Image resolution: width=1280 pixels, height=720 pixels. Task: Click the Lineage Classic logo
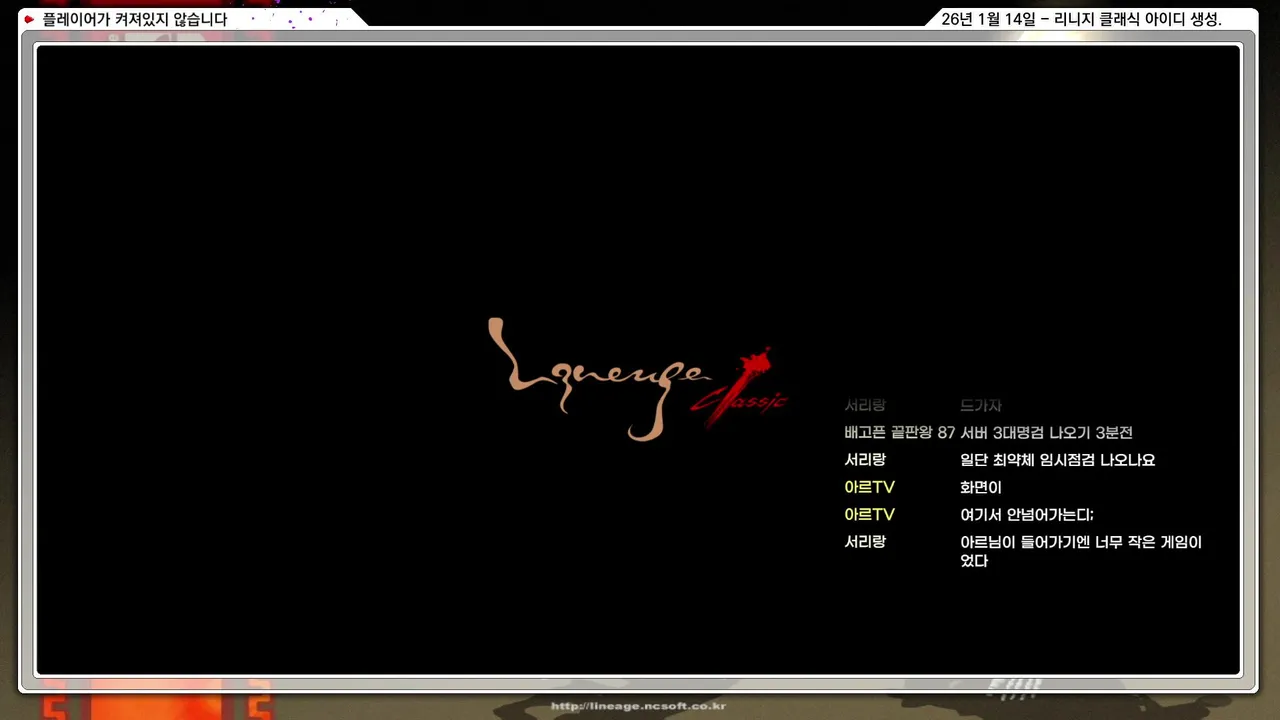click(x=638, y=380)
